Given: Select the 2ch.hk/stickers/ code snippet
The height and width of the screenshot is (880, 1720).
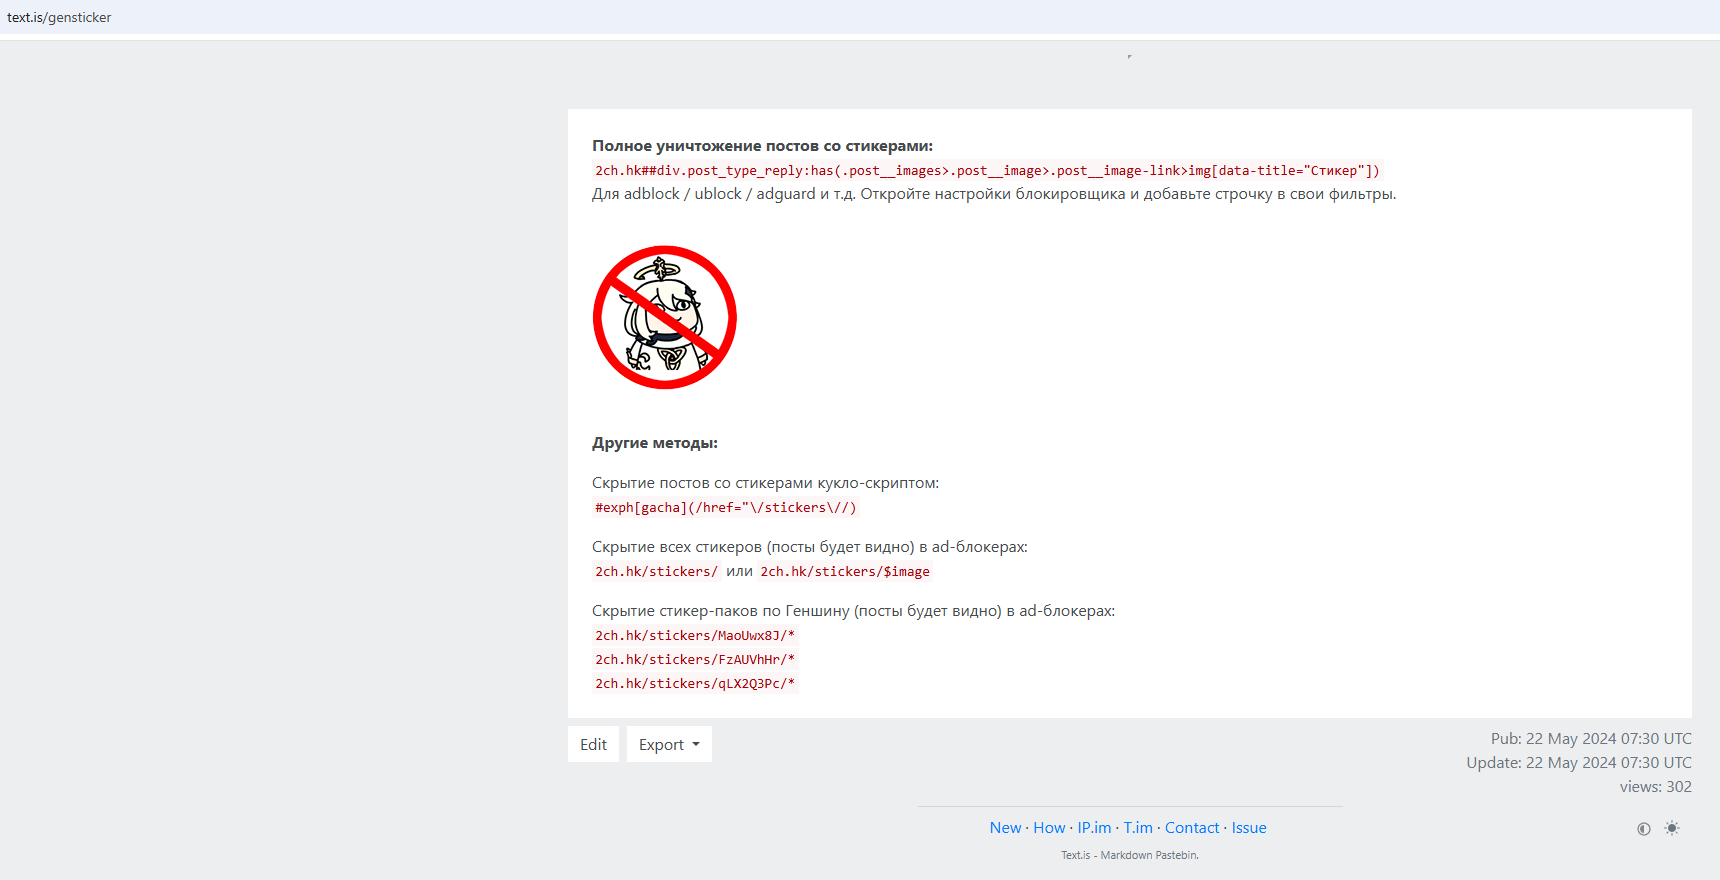Looking at the screenshot, I should click(x=656, y=572).
